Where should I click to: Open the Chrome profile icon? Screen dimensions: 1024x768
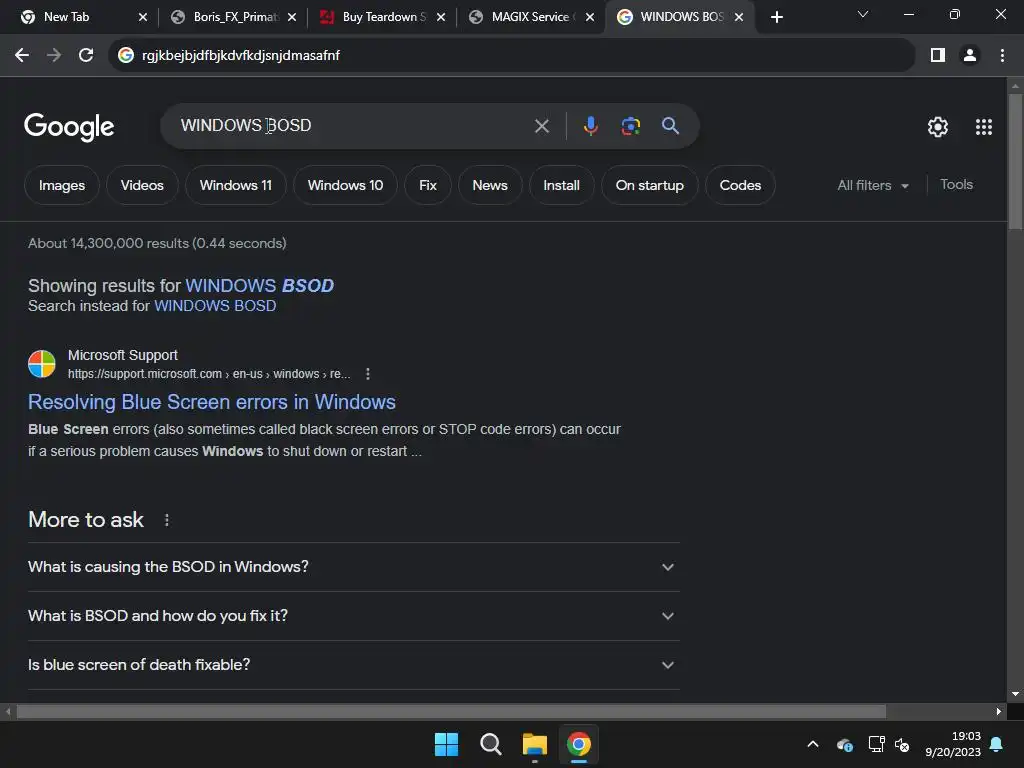click(x=970, y=56)
